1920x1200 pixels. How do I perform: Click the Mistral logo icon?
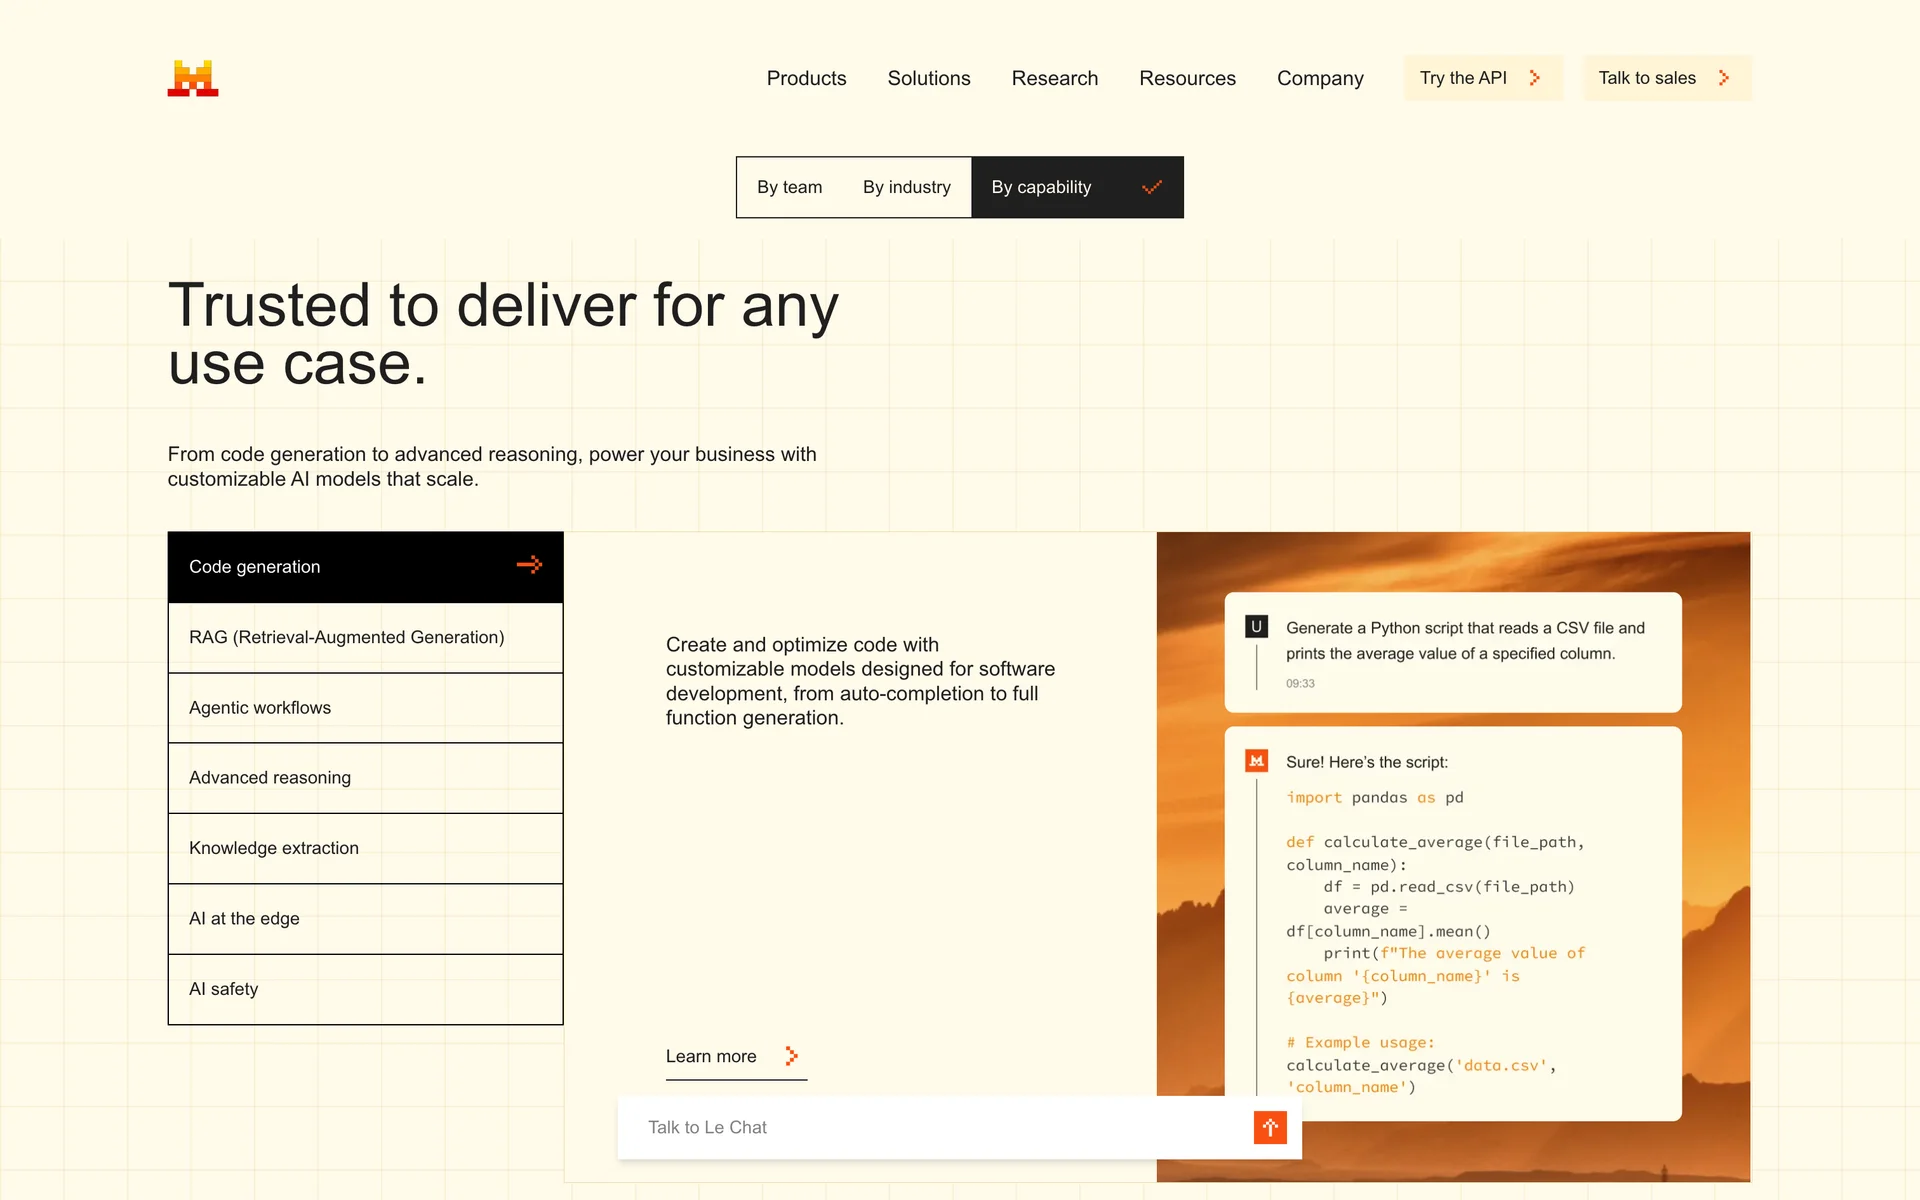[x=193, y=78]
